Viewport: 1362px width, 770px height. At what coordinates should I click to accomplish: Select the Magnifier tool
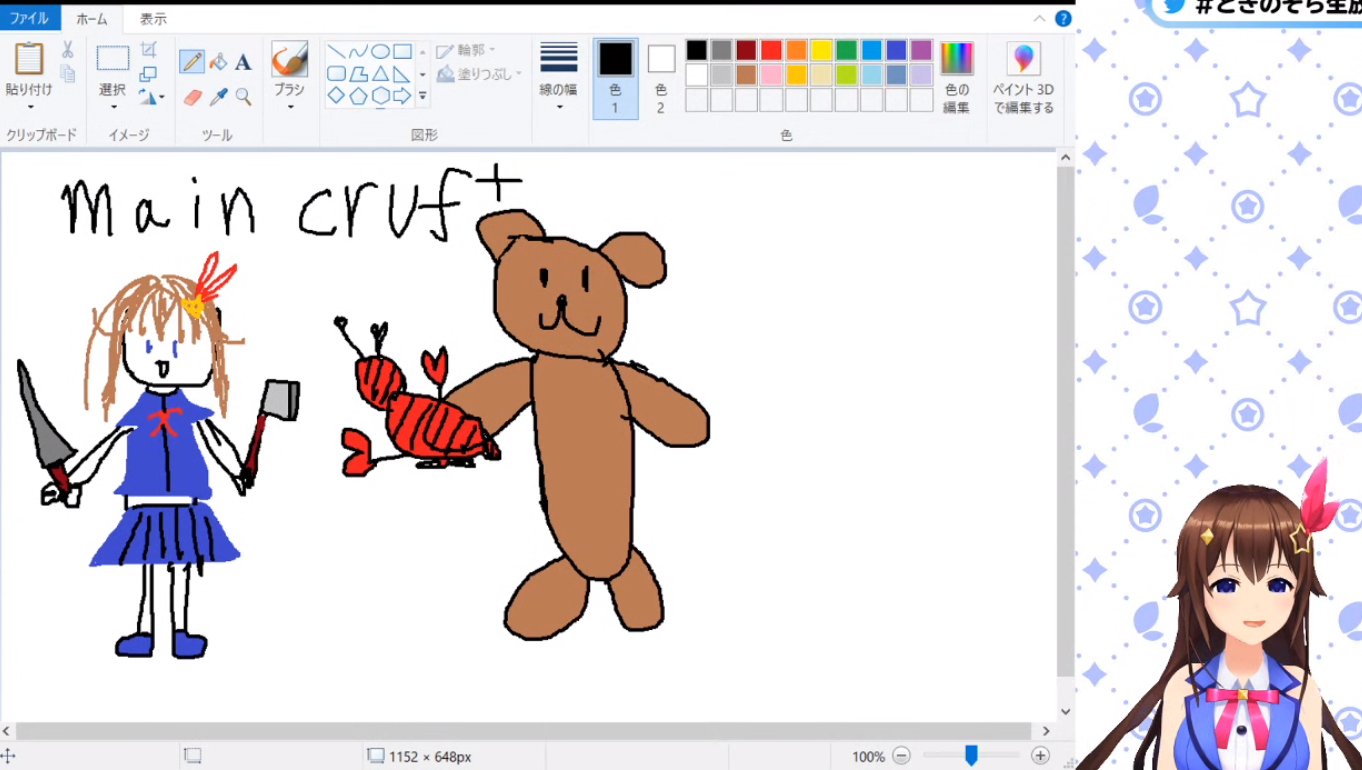[243, 97]
